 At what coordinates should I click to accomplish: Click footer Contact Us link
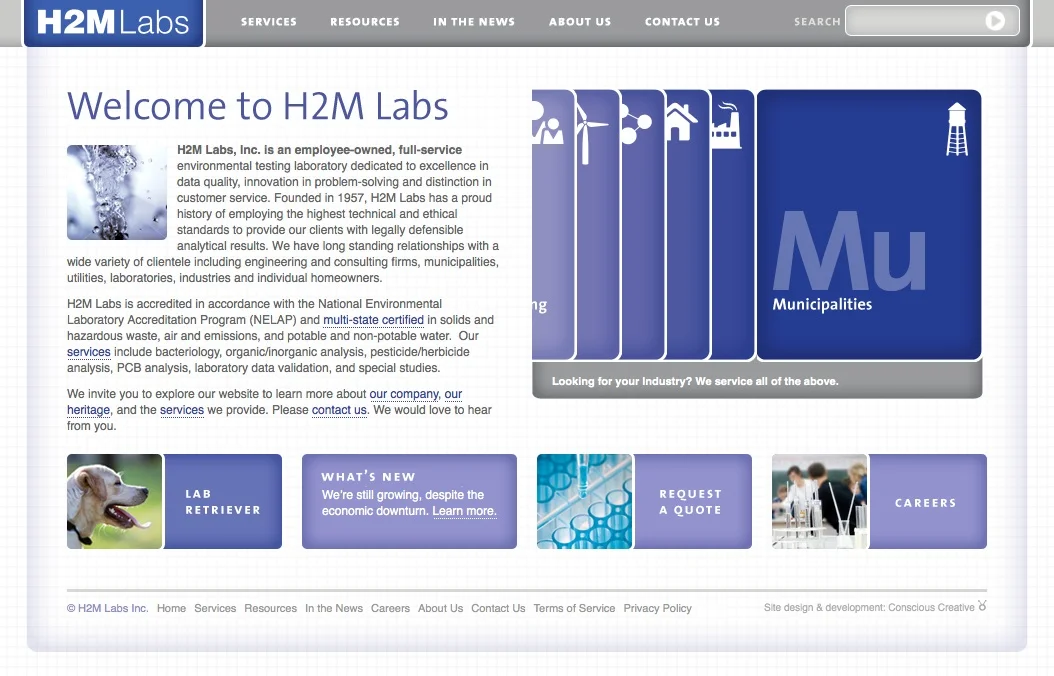(x=498, y=608)
